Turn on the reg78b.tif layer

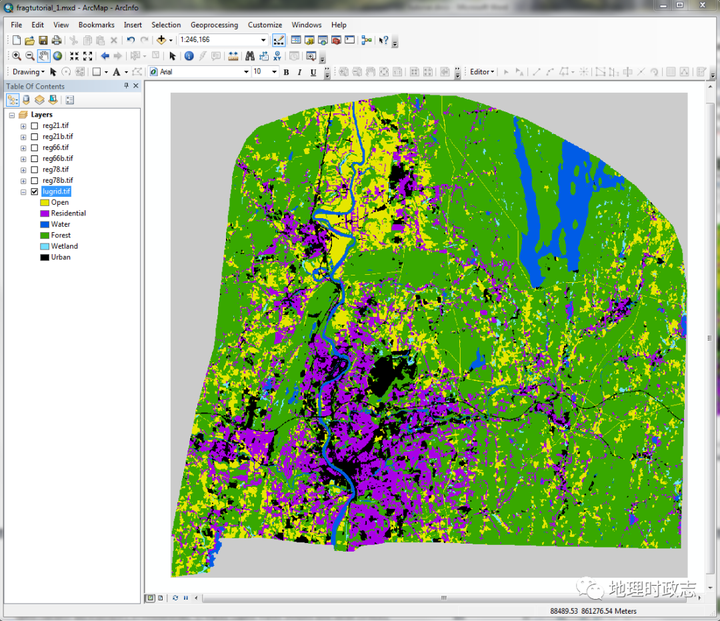(x=35, y=180)
